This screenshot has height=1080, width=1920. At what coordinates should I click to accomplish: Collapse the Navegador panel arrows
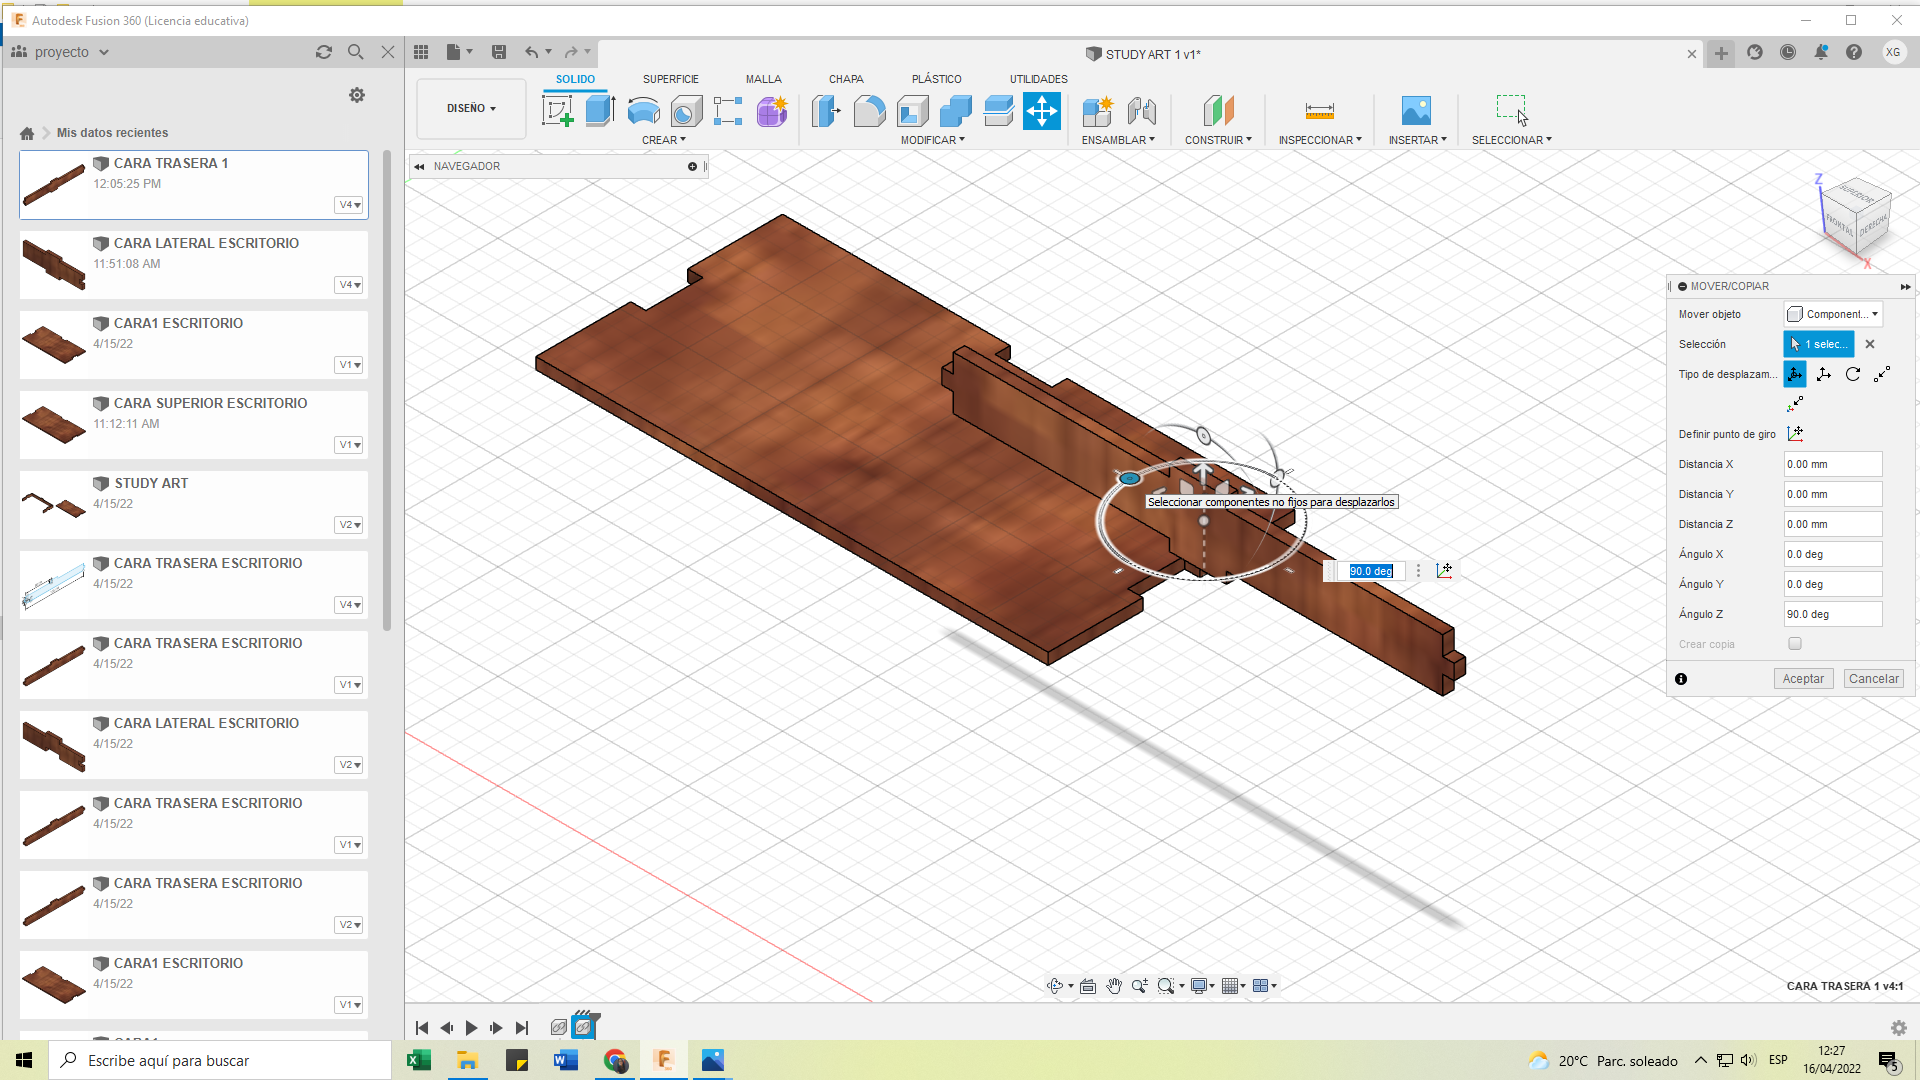(420, 167)
